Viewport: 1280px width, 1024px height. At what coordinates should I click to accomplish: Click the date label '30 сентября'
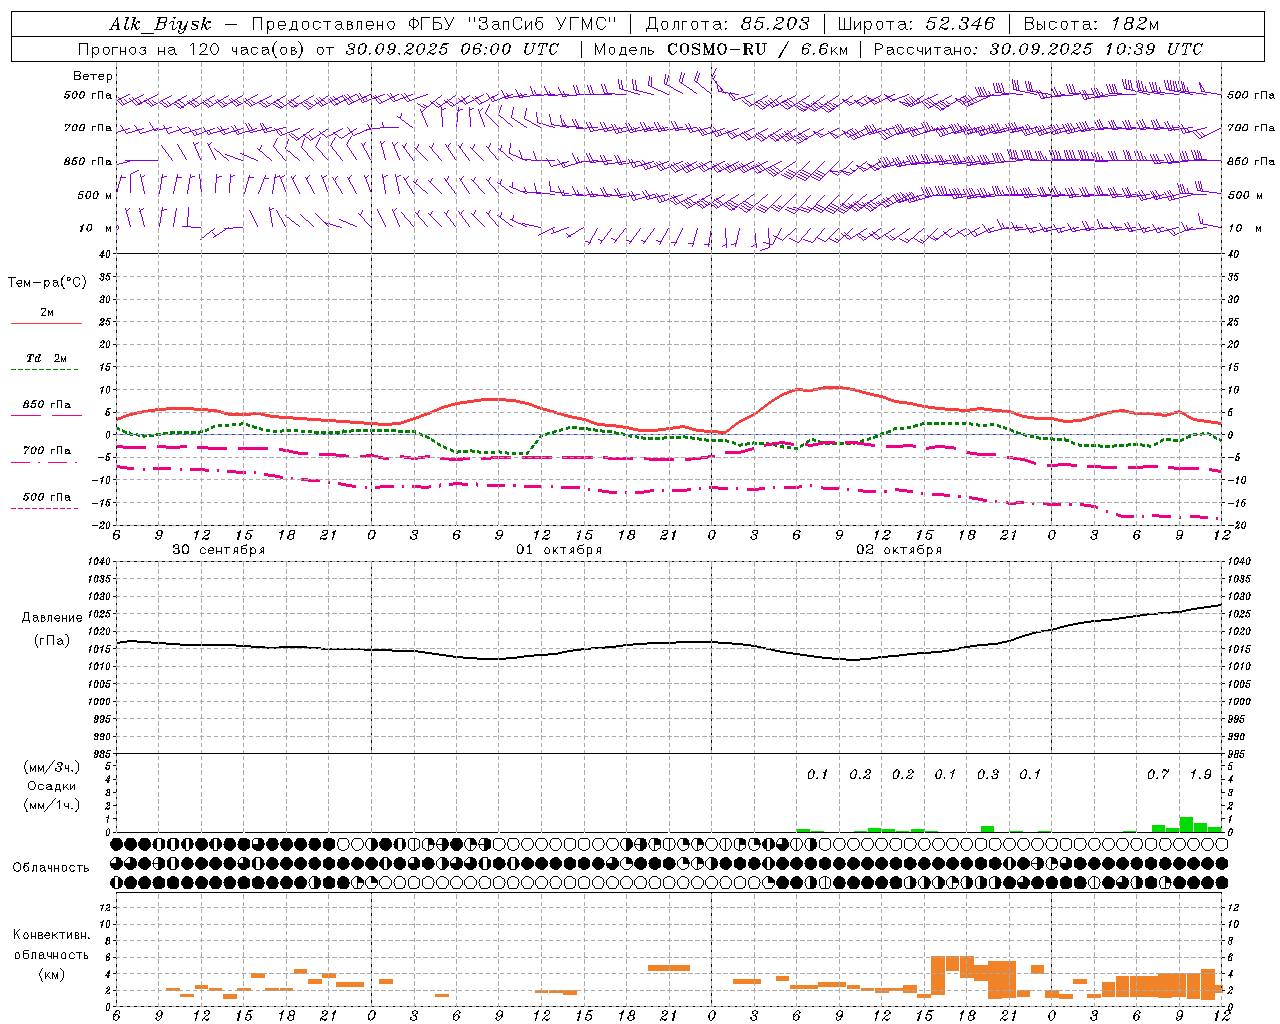219,549
